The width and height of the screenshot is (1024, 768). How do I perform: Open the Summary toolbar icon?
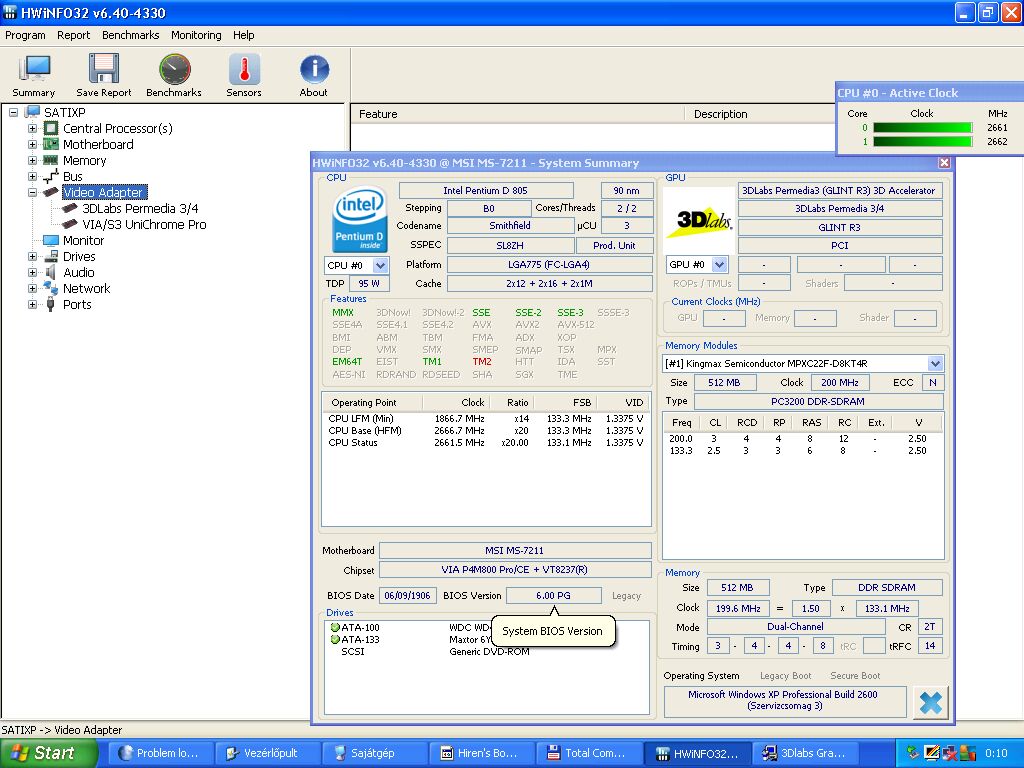coord(33,76)
